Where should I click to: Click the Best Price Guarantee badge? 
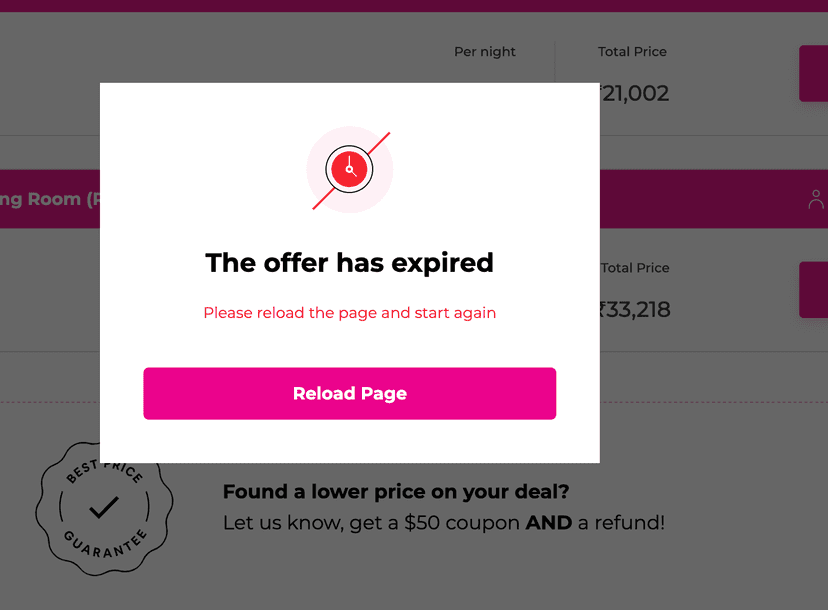[x=104, y=509]
